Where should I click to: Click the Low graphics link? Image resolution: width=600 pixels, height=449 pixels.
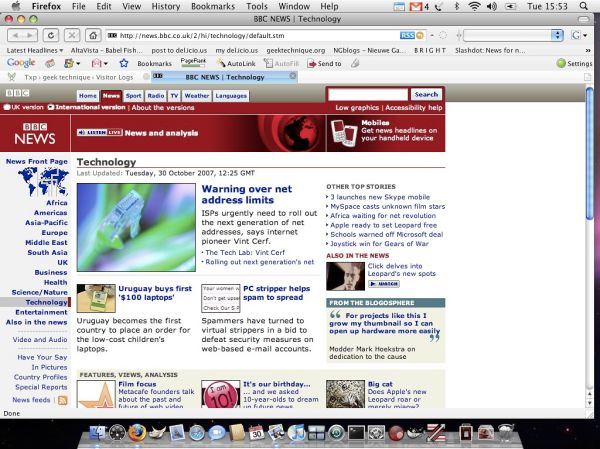357,108
